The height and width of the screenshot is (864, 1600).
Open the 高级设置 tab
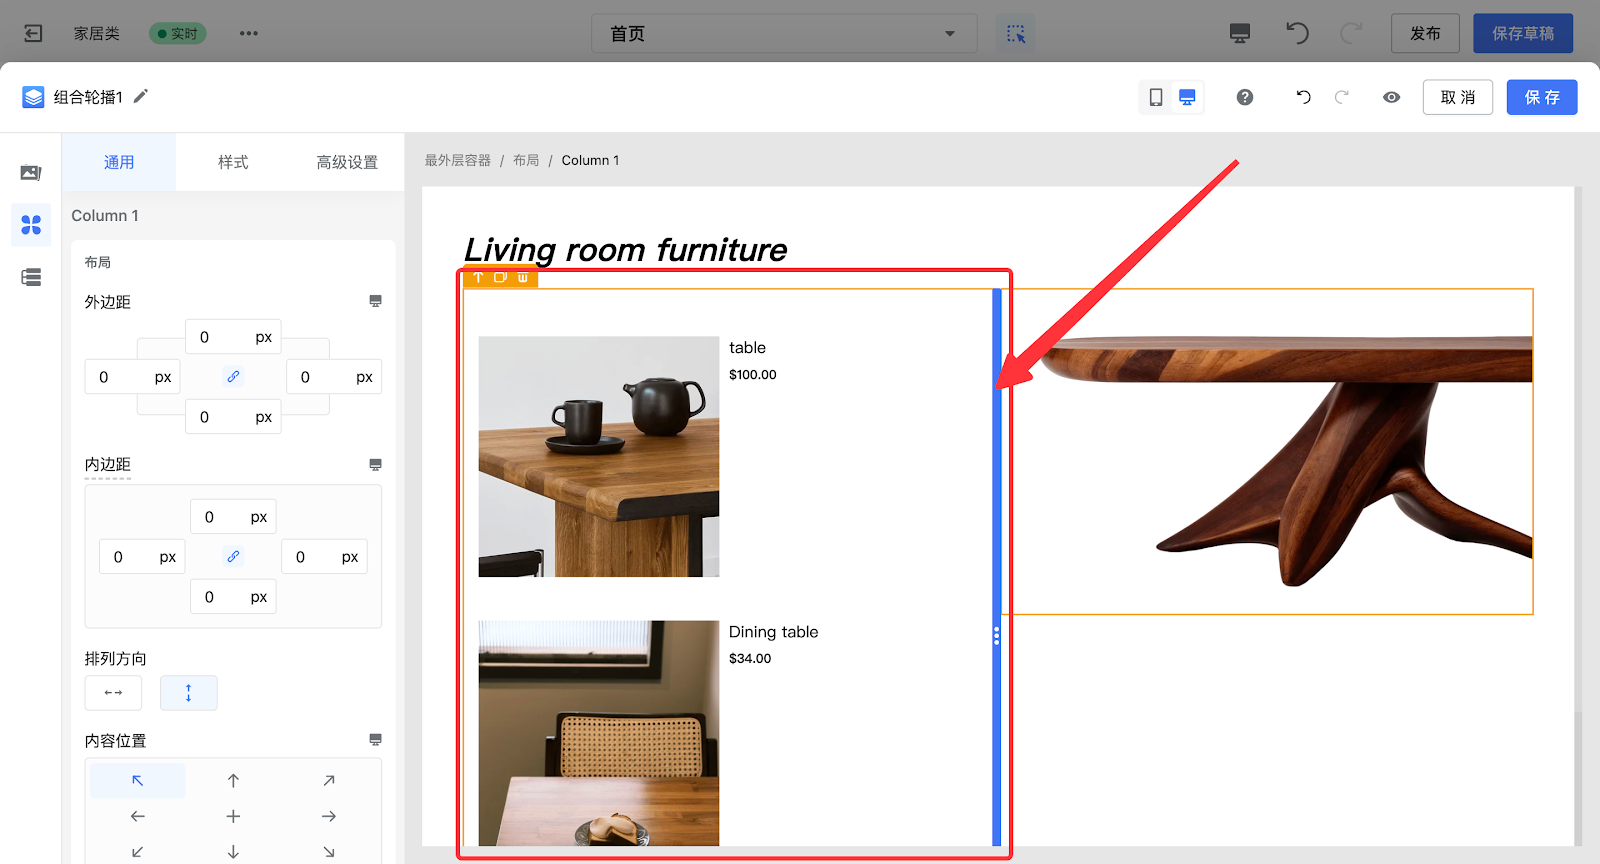(347, 162)
